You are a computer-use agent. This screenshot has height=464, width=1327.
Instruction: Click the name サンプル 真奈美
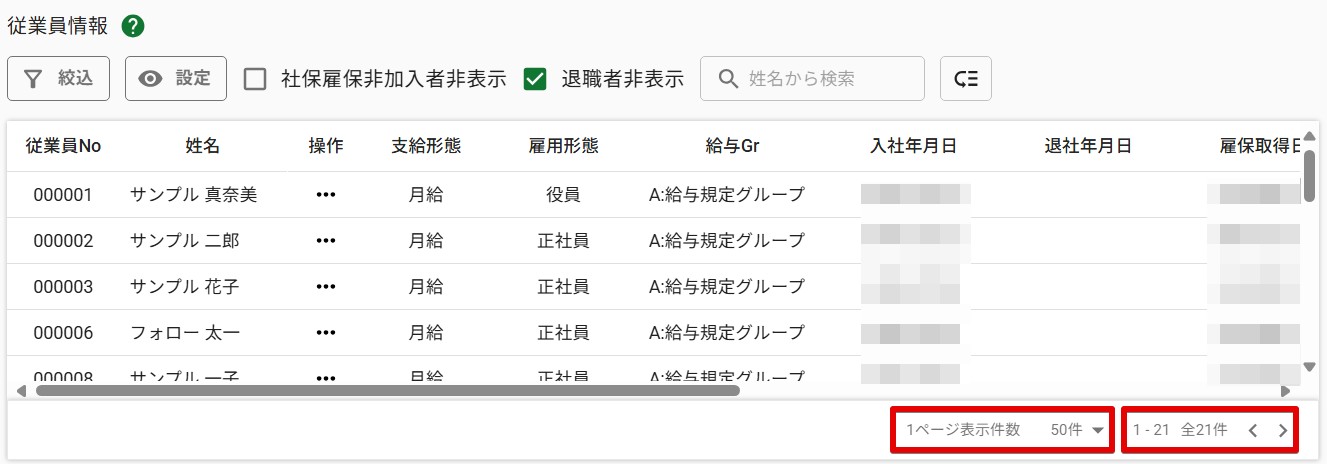point(194,195)
